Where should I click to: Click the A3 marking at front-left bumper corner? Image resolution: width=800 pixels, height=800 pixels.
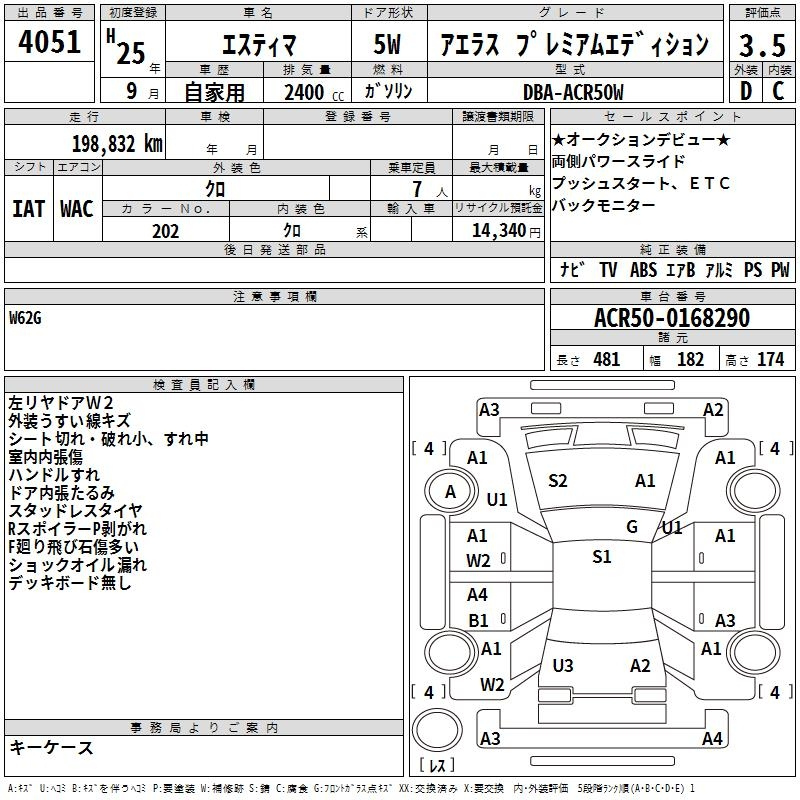pos(489,409)
